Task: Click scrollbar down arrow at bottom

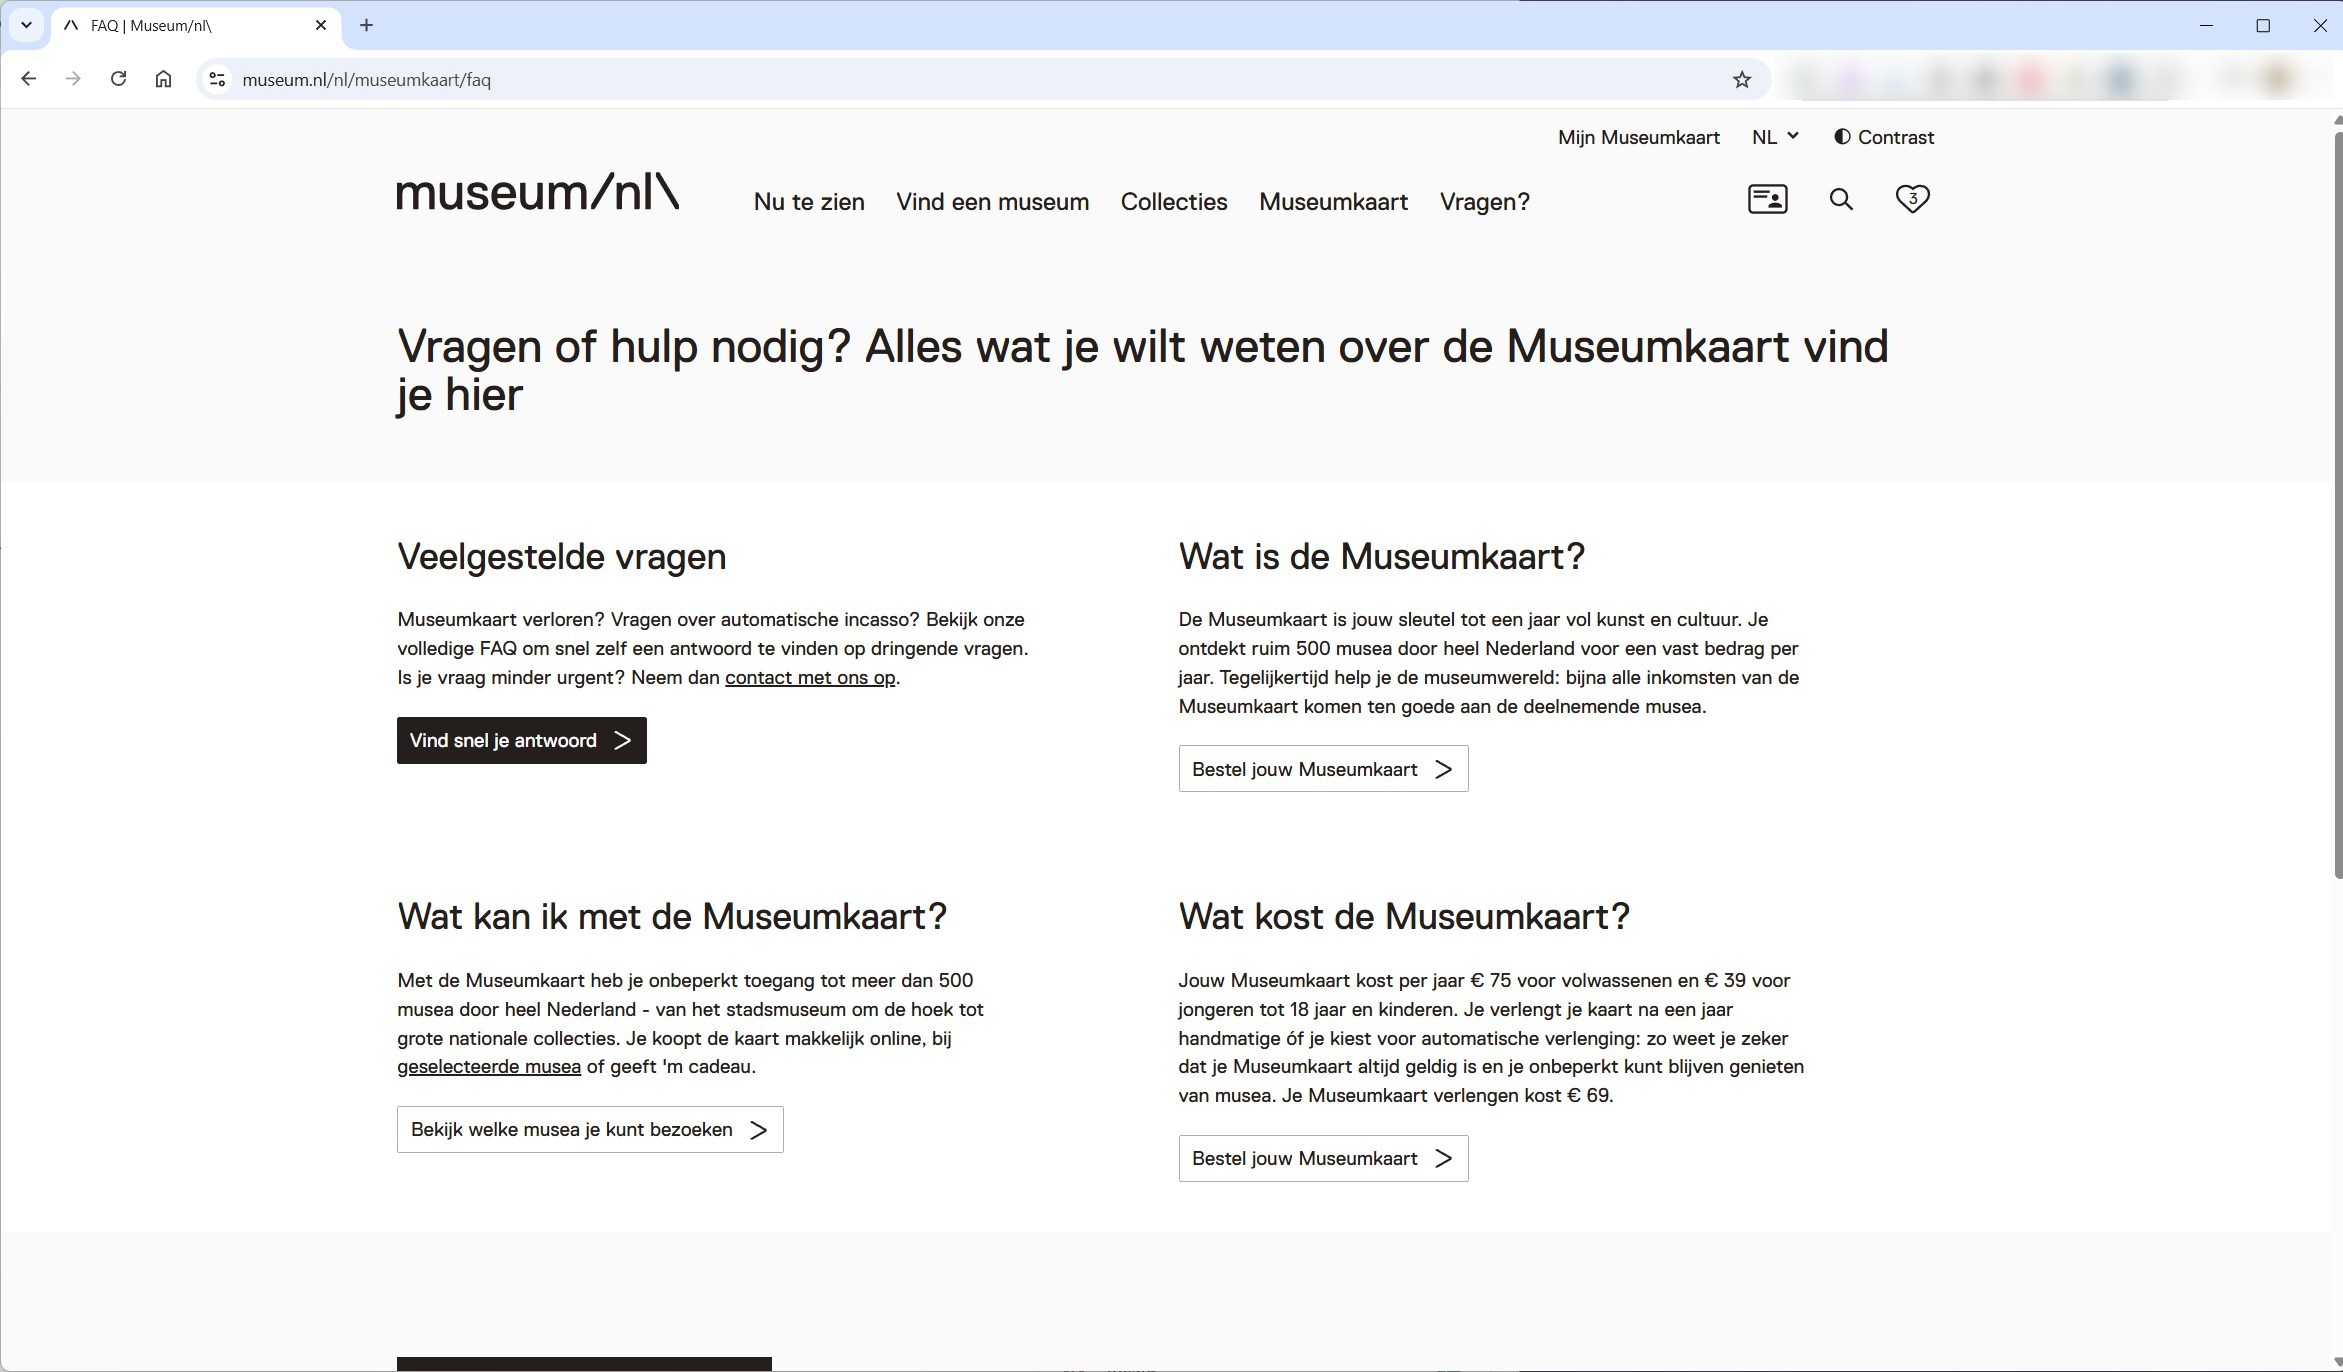Action: 2338,1364
